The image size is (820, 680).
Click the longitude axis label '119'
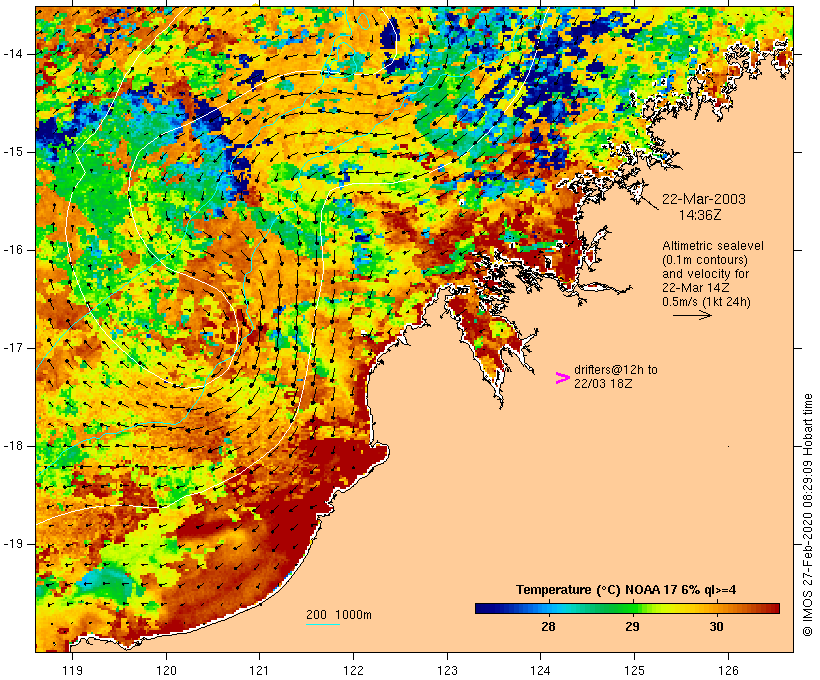[x=72, y=670]
